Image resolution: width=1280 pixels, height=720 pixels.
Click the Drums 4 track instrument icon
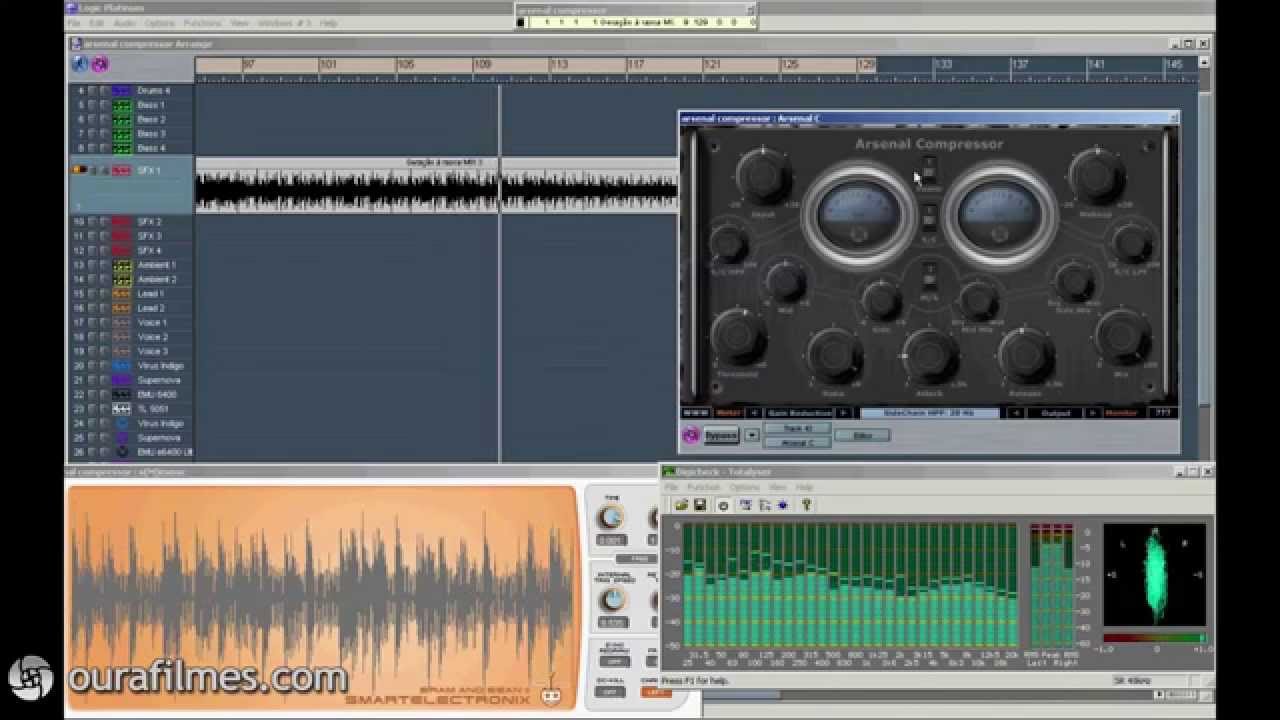click(x=122, y=91)
